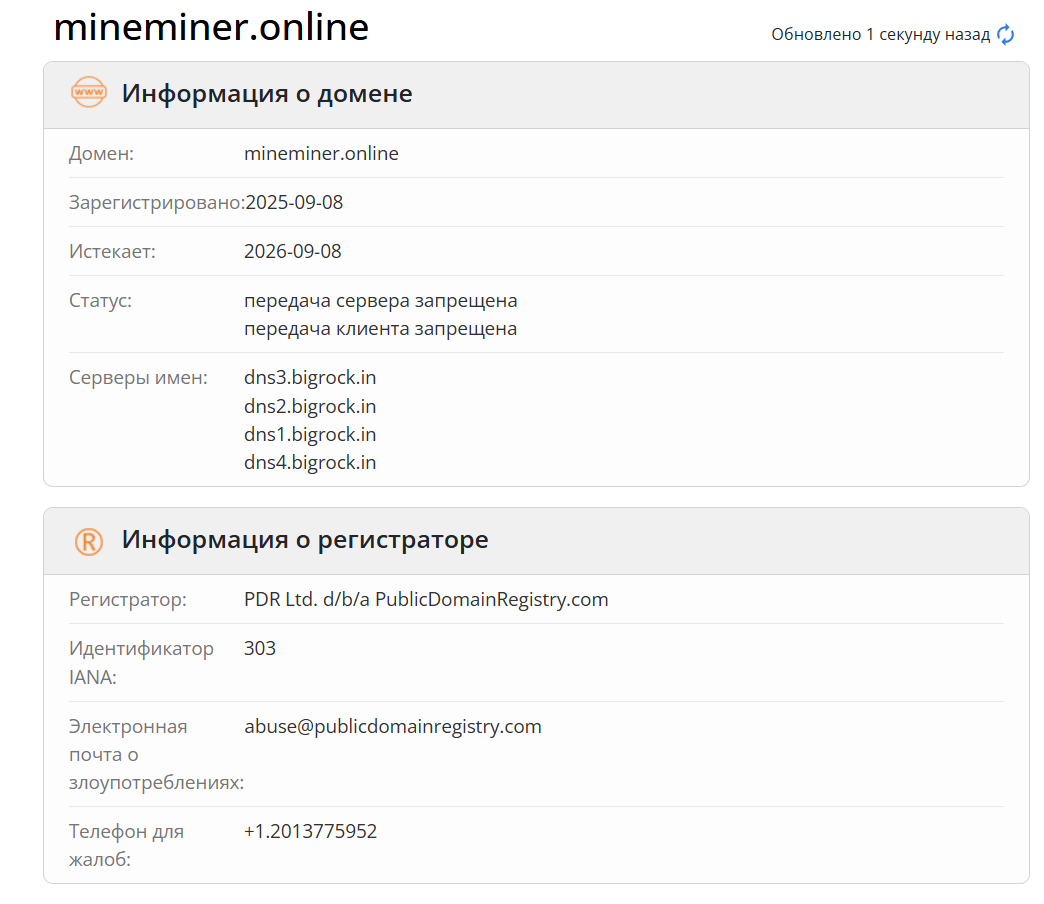Click the expiration date 2026-09-08
Image resolution: width=1044 pixels, height=904 pixels.
click(x=292, y=251)
